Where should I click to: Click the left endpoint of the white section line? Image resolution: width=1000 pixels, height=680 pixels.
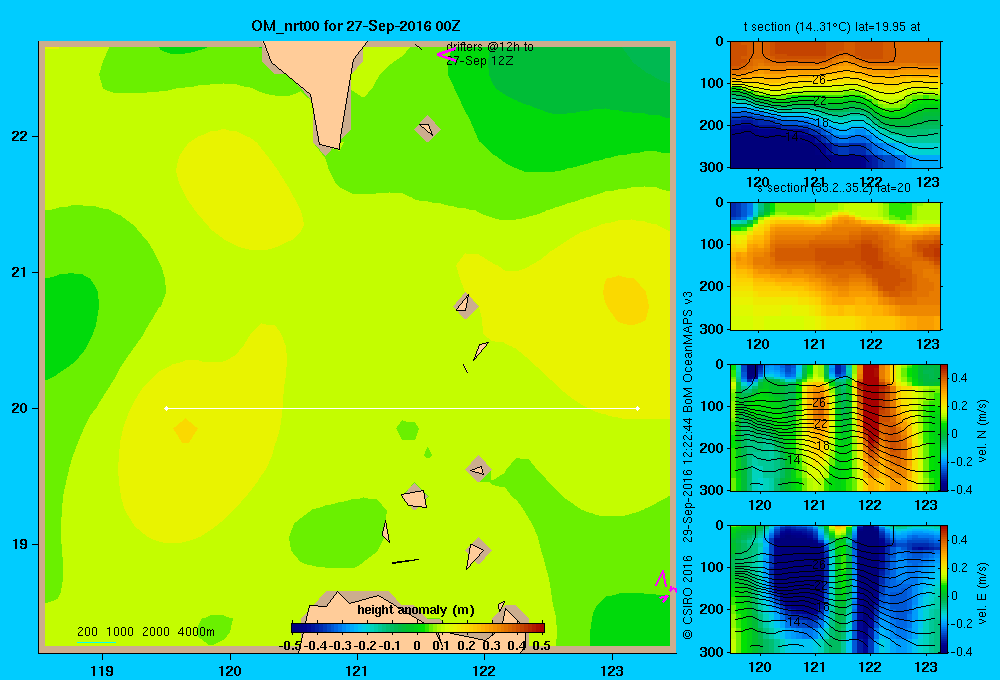[166, 408]
